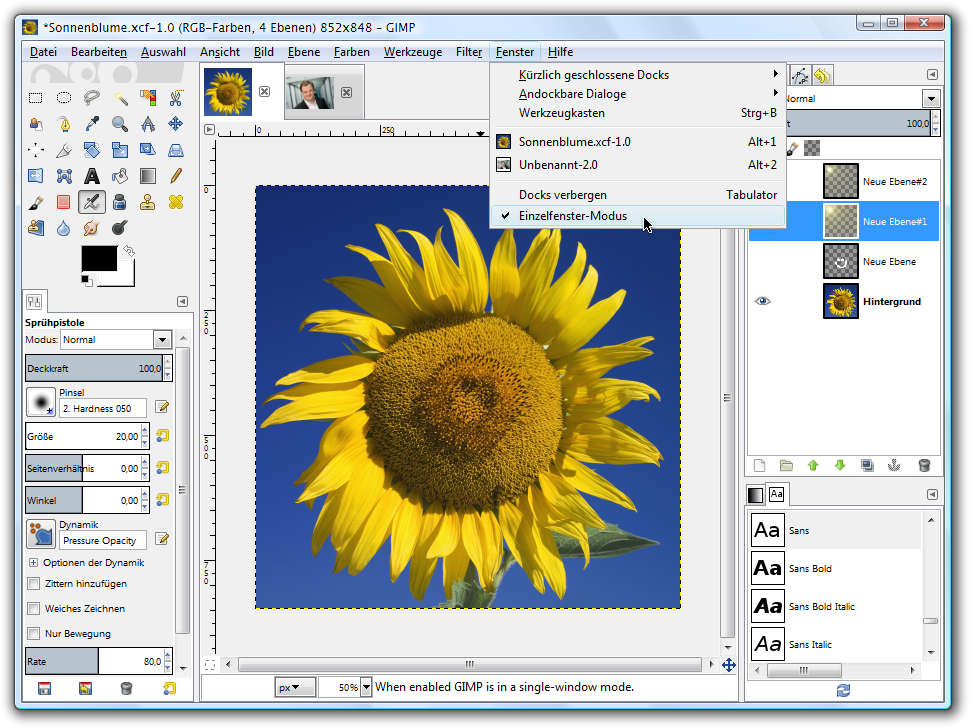Open the layer mode dropdown in Layers panel
This screenshot has height=728, width=970.
[931, 98]
